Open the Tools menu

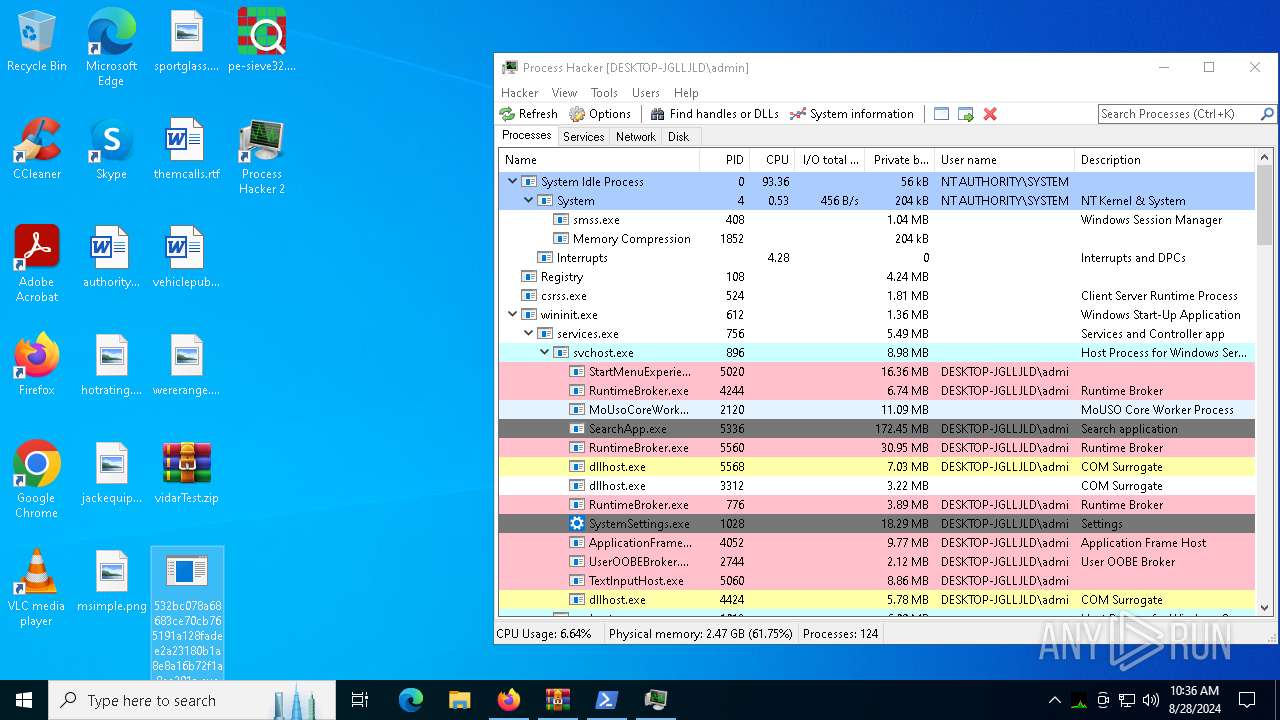tap(604, 92)
